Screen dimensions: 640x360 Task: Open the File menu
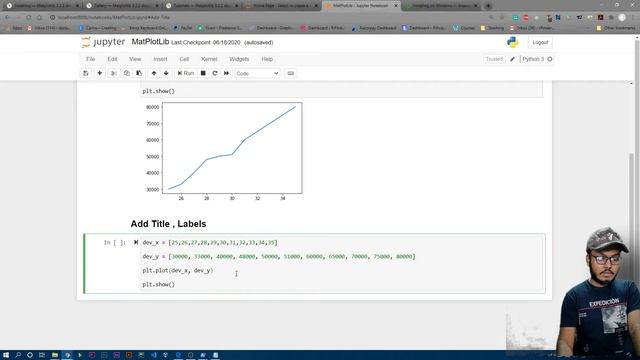(91, 59)
